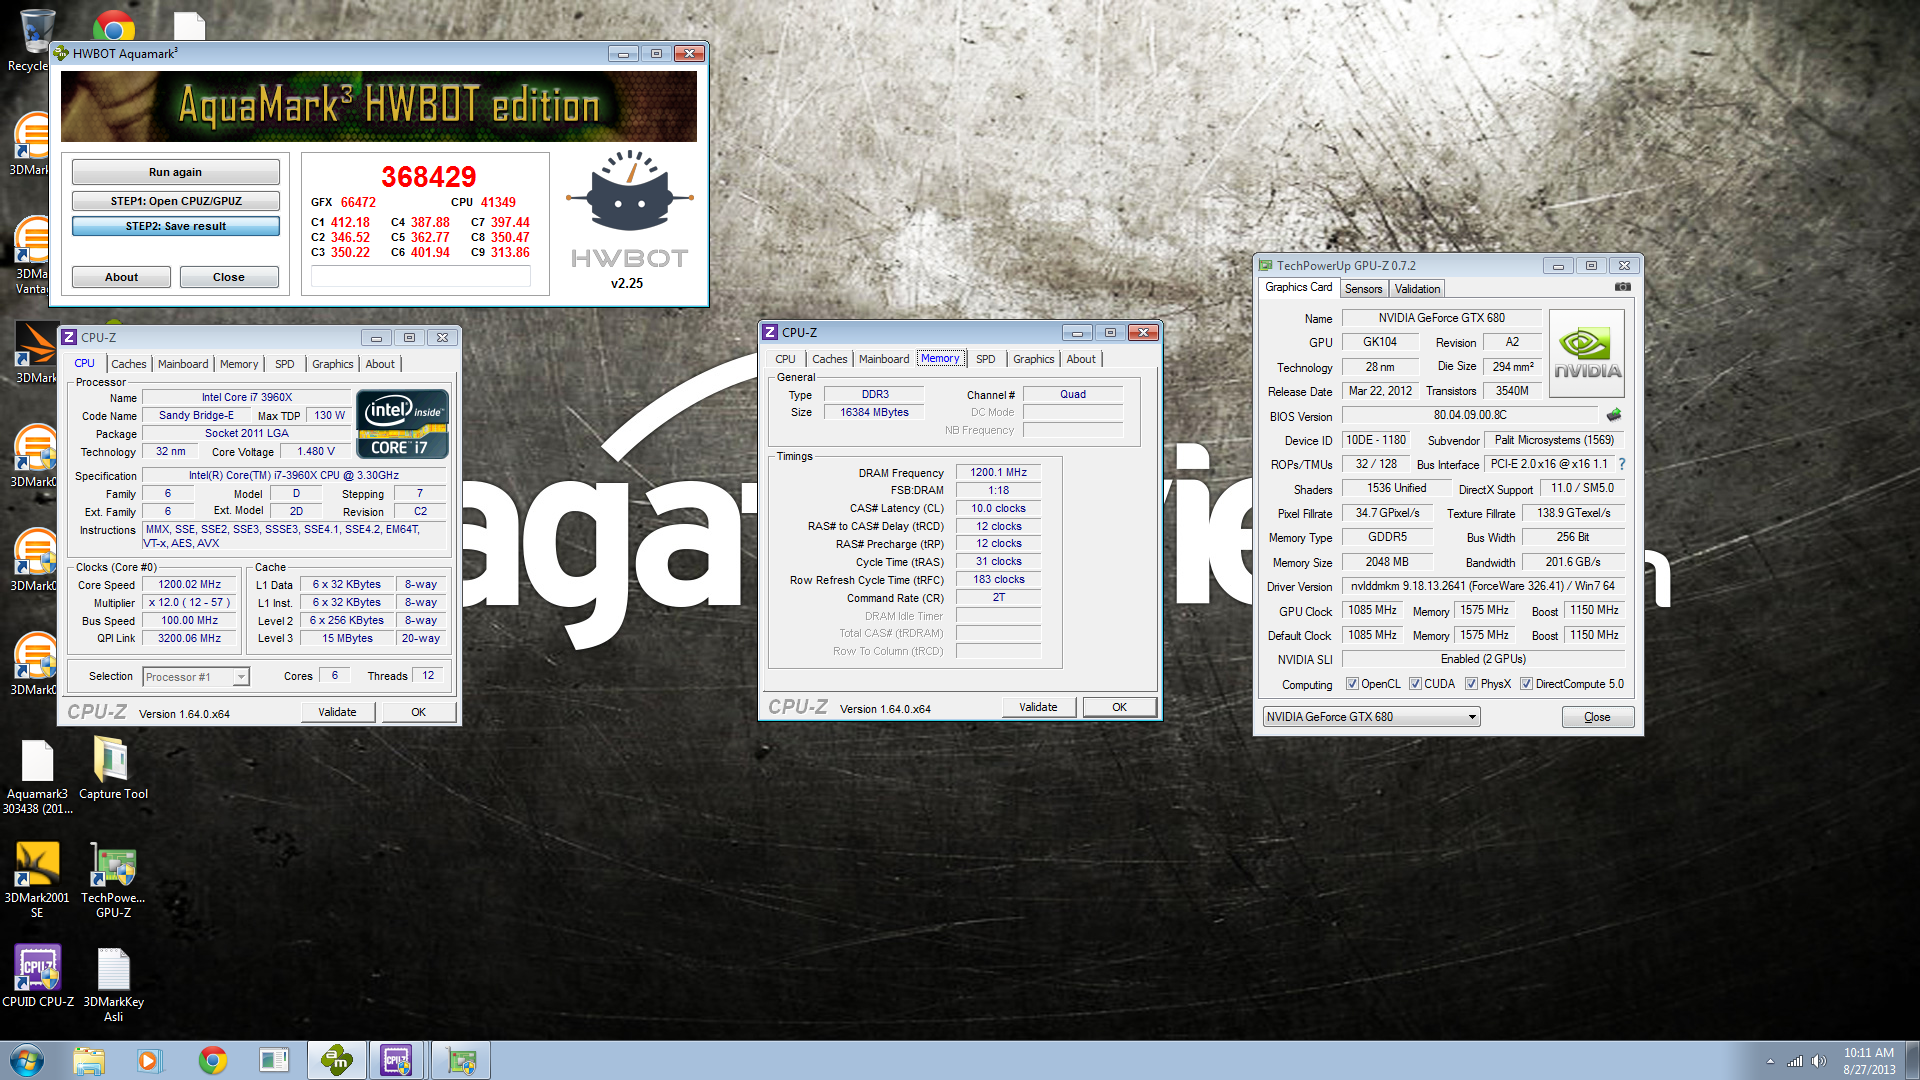The width and height of the screenshot is (1920, 1080).
Task: Click About button in Aquamark window
Action: (121, 277)
